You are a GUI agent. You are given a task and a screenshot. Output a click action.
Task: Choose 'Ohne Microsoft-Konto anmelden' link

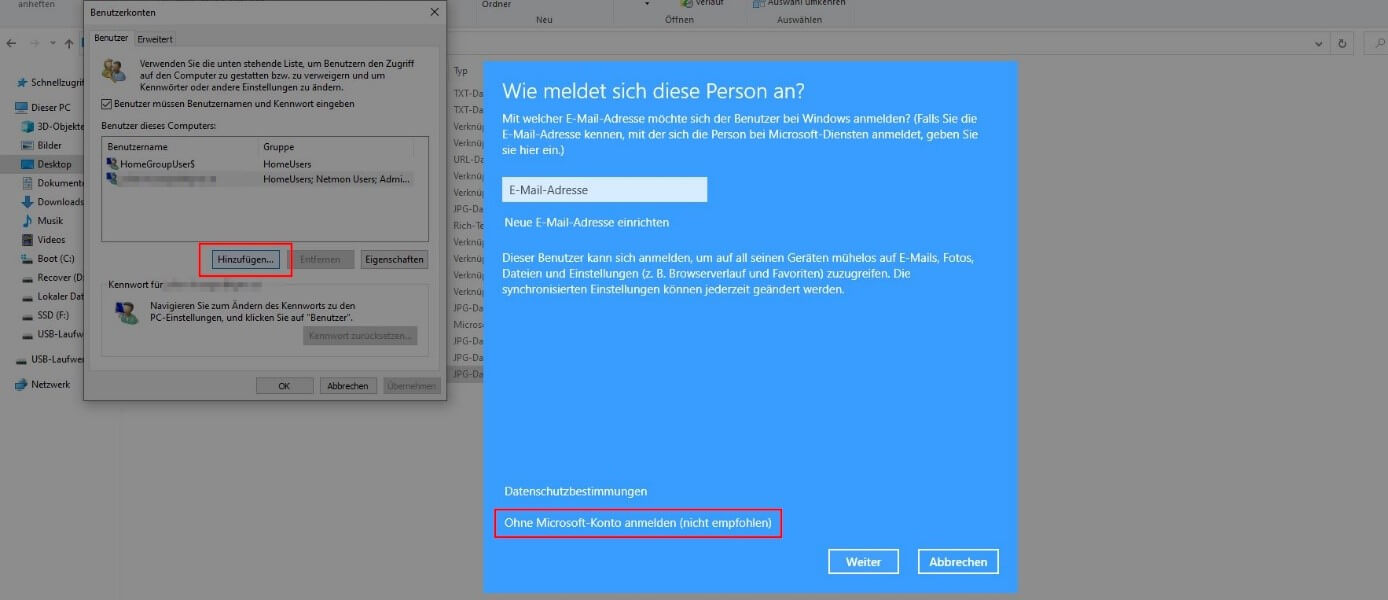tap(638, 523)
